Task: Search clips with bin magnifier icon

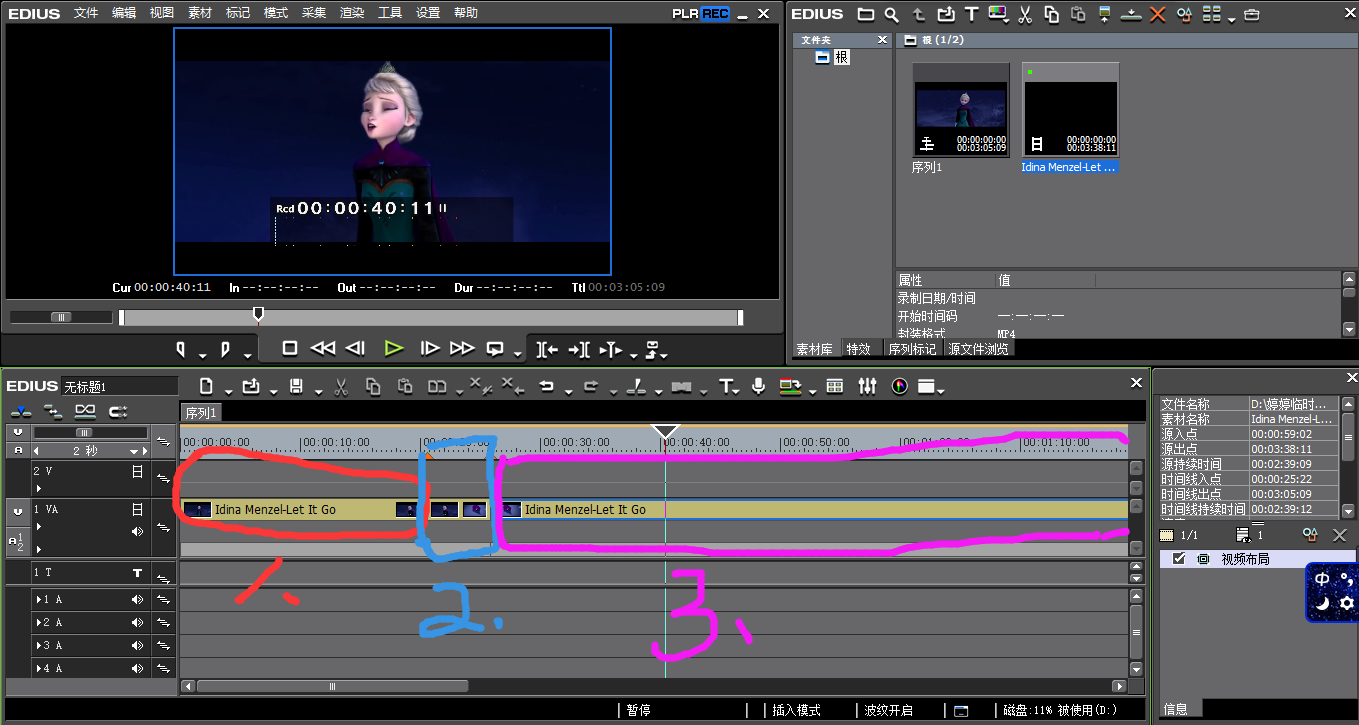Action: (x=891, y=14)
